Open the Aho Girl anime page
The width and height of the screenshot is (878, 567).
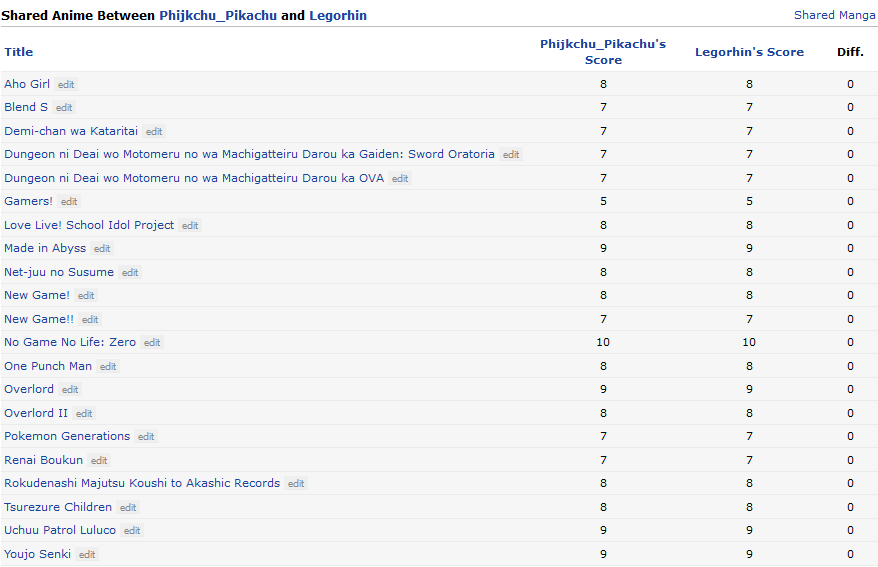click(x=27, y=84)
